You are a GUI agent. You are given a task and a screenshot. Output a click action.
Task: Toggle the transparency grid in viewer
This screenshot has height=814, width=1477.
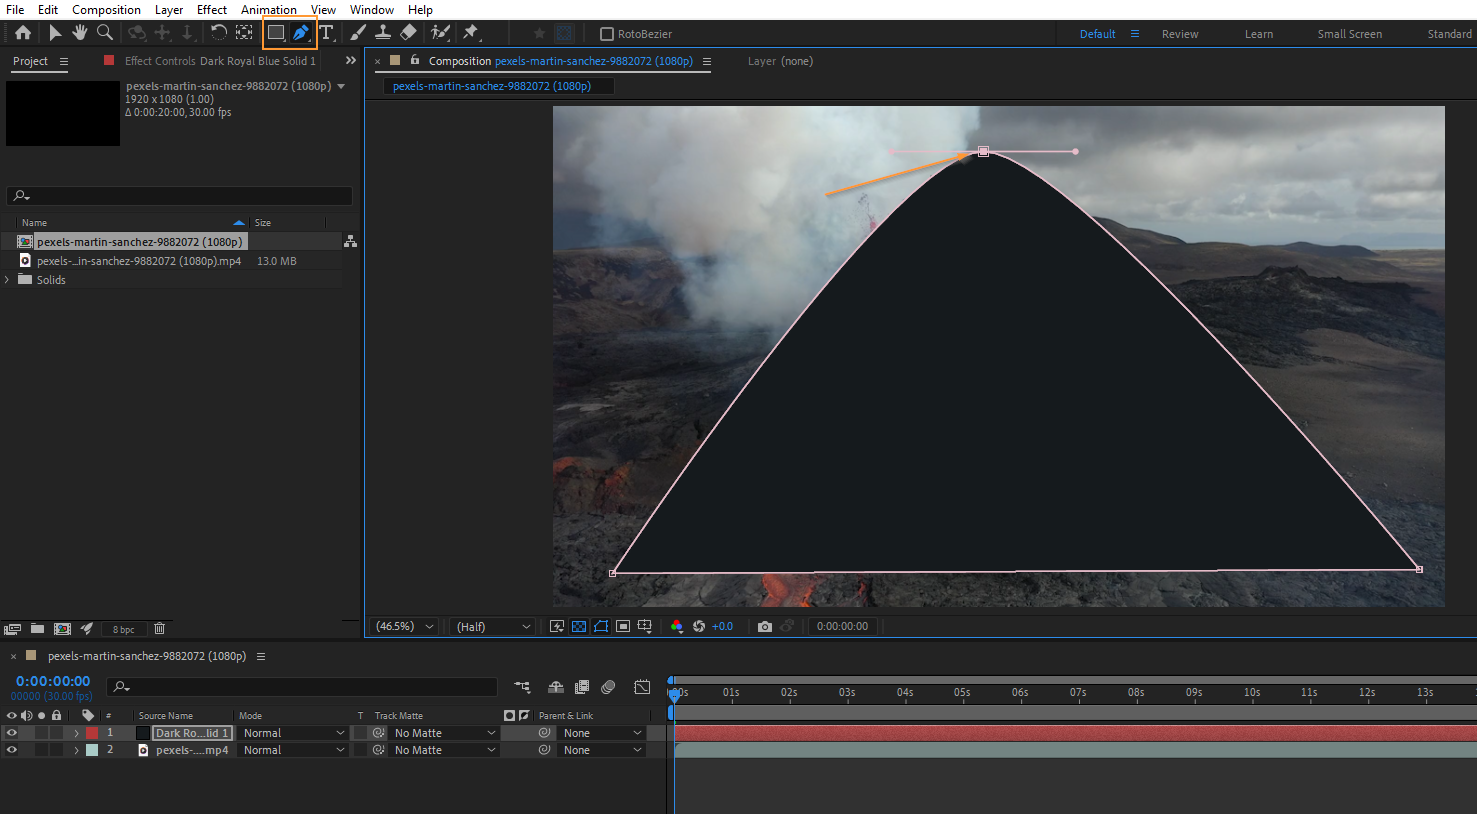[579, 627]
